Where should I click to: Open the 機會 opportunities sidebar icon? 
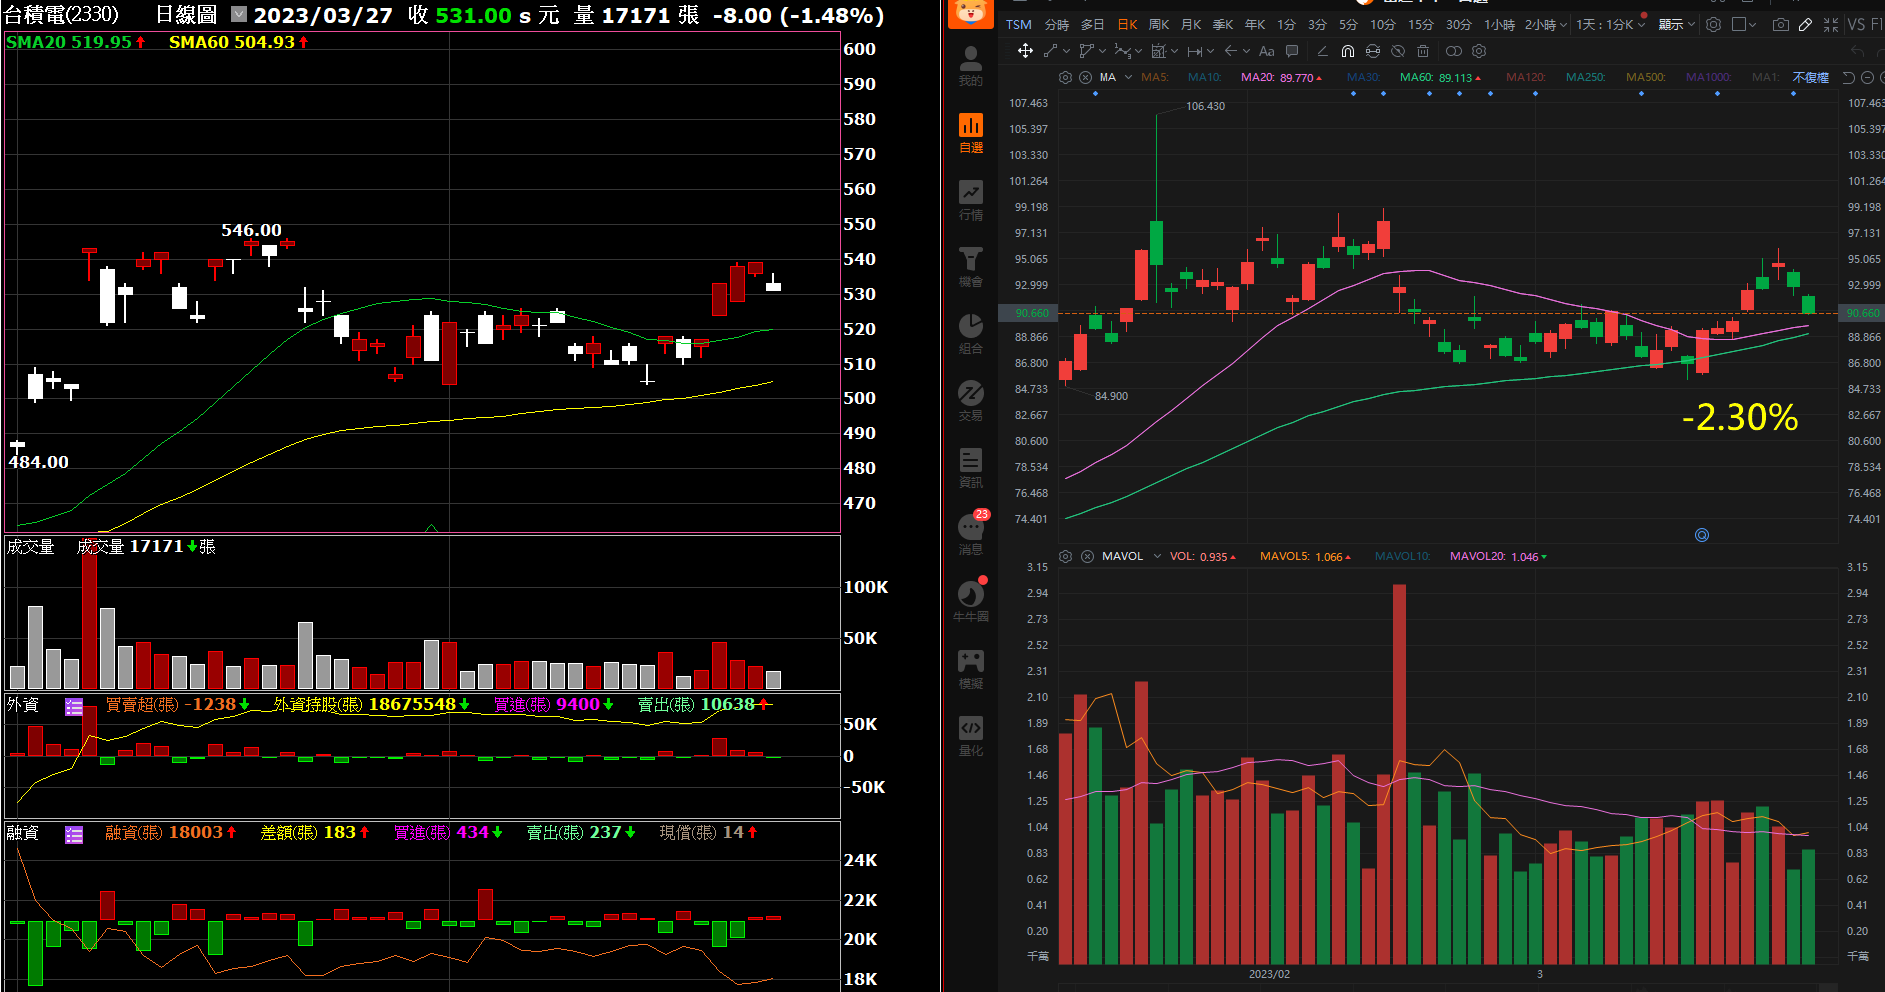click(x=970, y=267)
